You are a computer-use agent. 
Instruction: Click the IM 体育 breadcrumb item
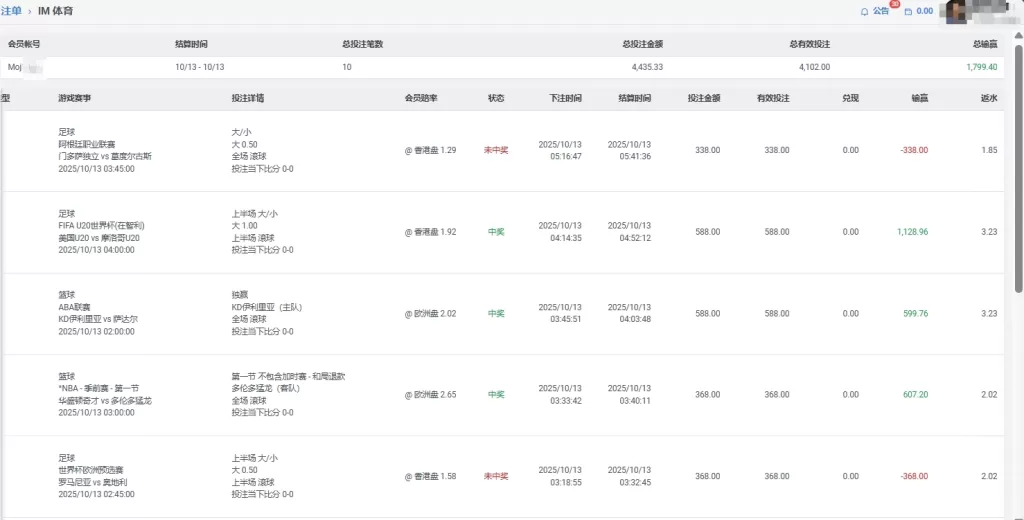point(55,11)
